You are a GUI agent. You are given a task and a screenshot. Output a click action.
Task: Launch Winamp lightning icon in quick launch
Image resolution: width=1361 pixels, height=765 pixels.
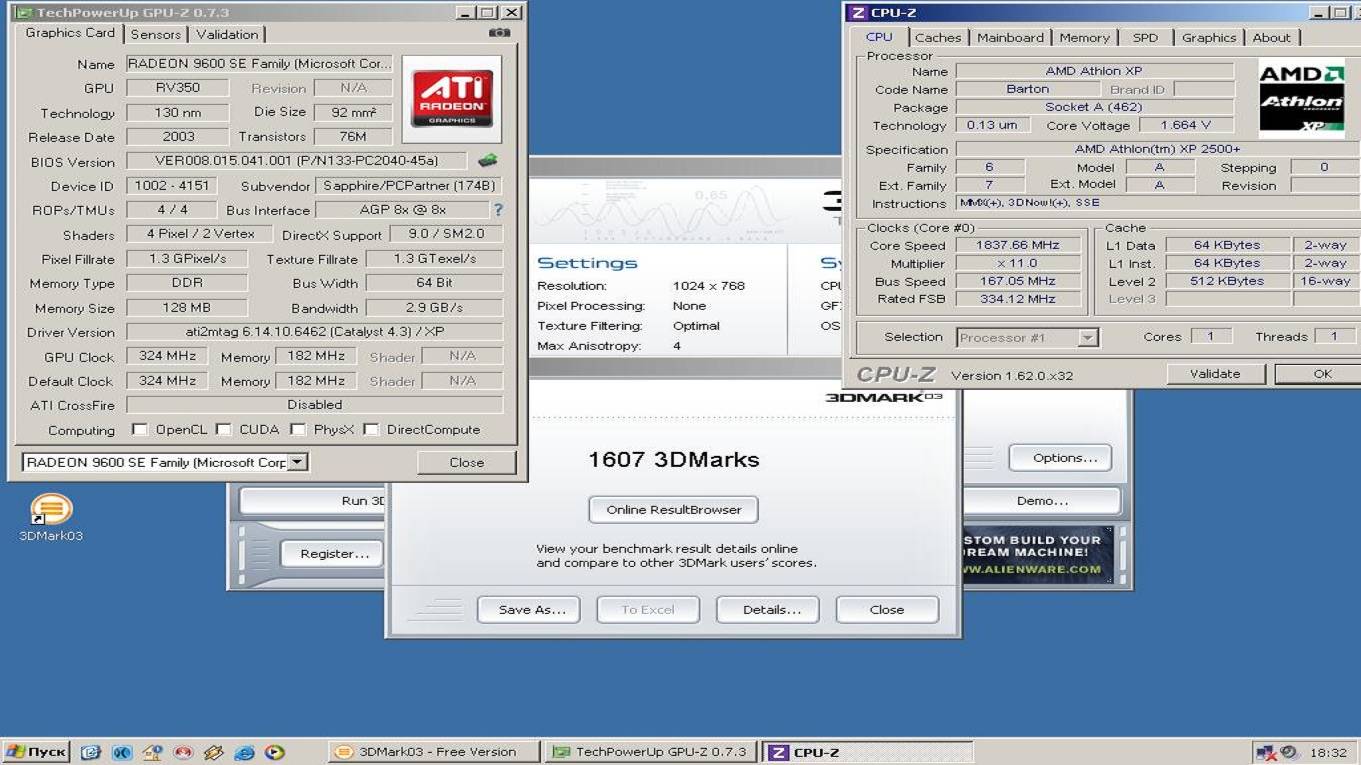click(213, 752)
